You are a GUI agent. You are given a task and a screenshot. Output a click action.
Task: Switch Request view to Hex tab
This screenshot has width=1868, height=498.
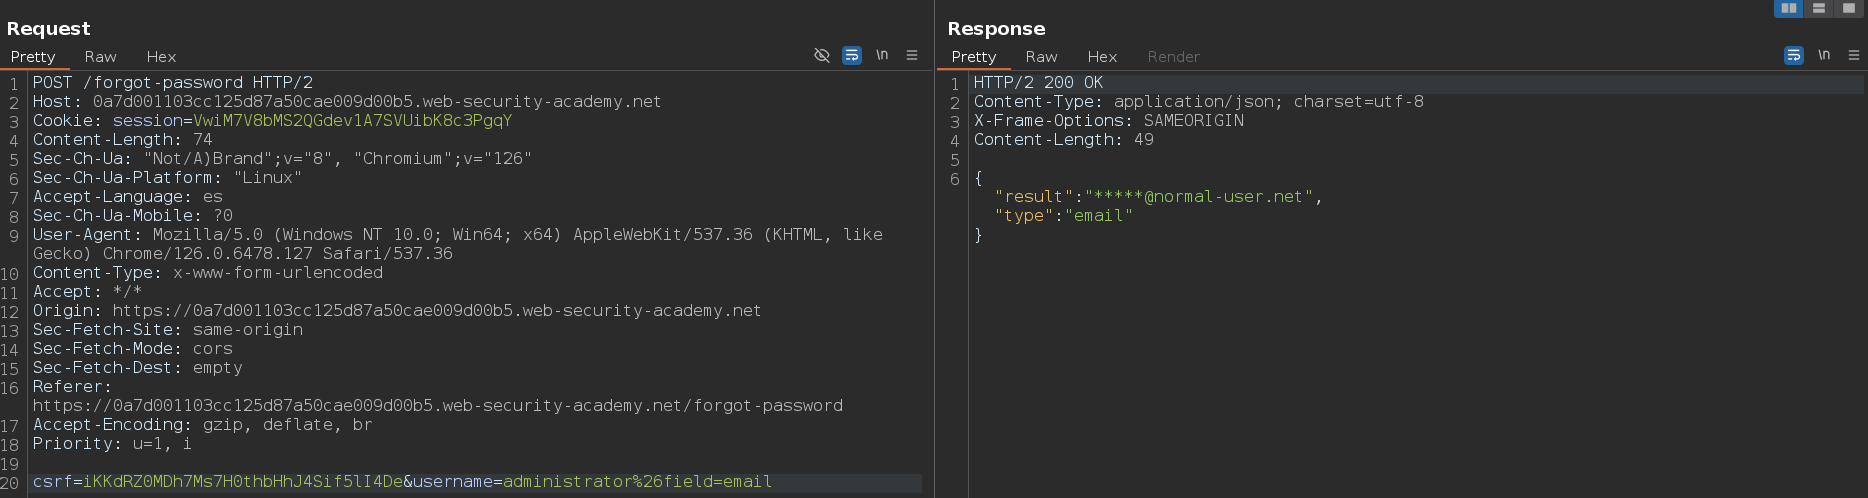[x=161, y=57]
